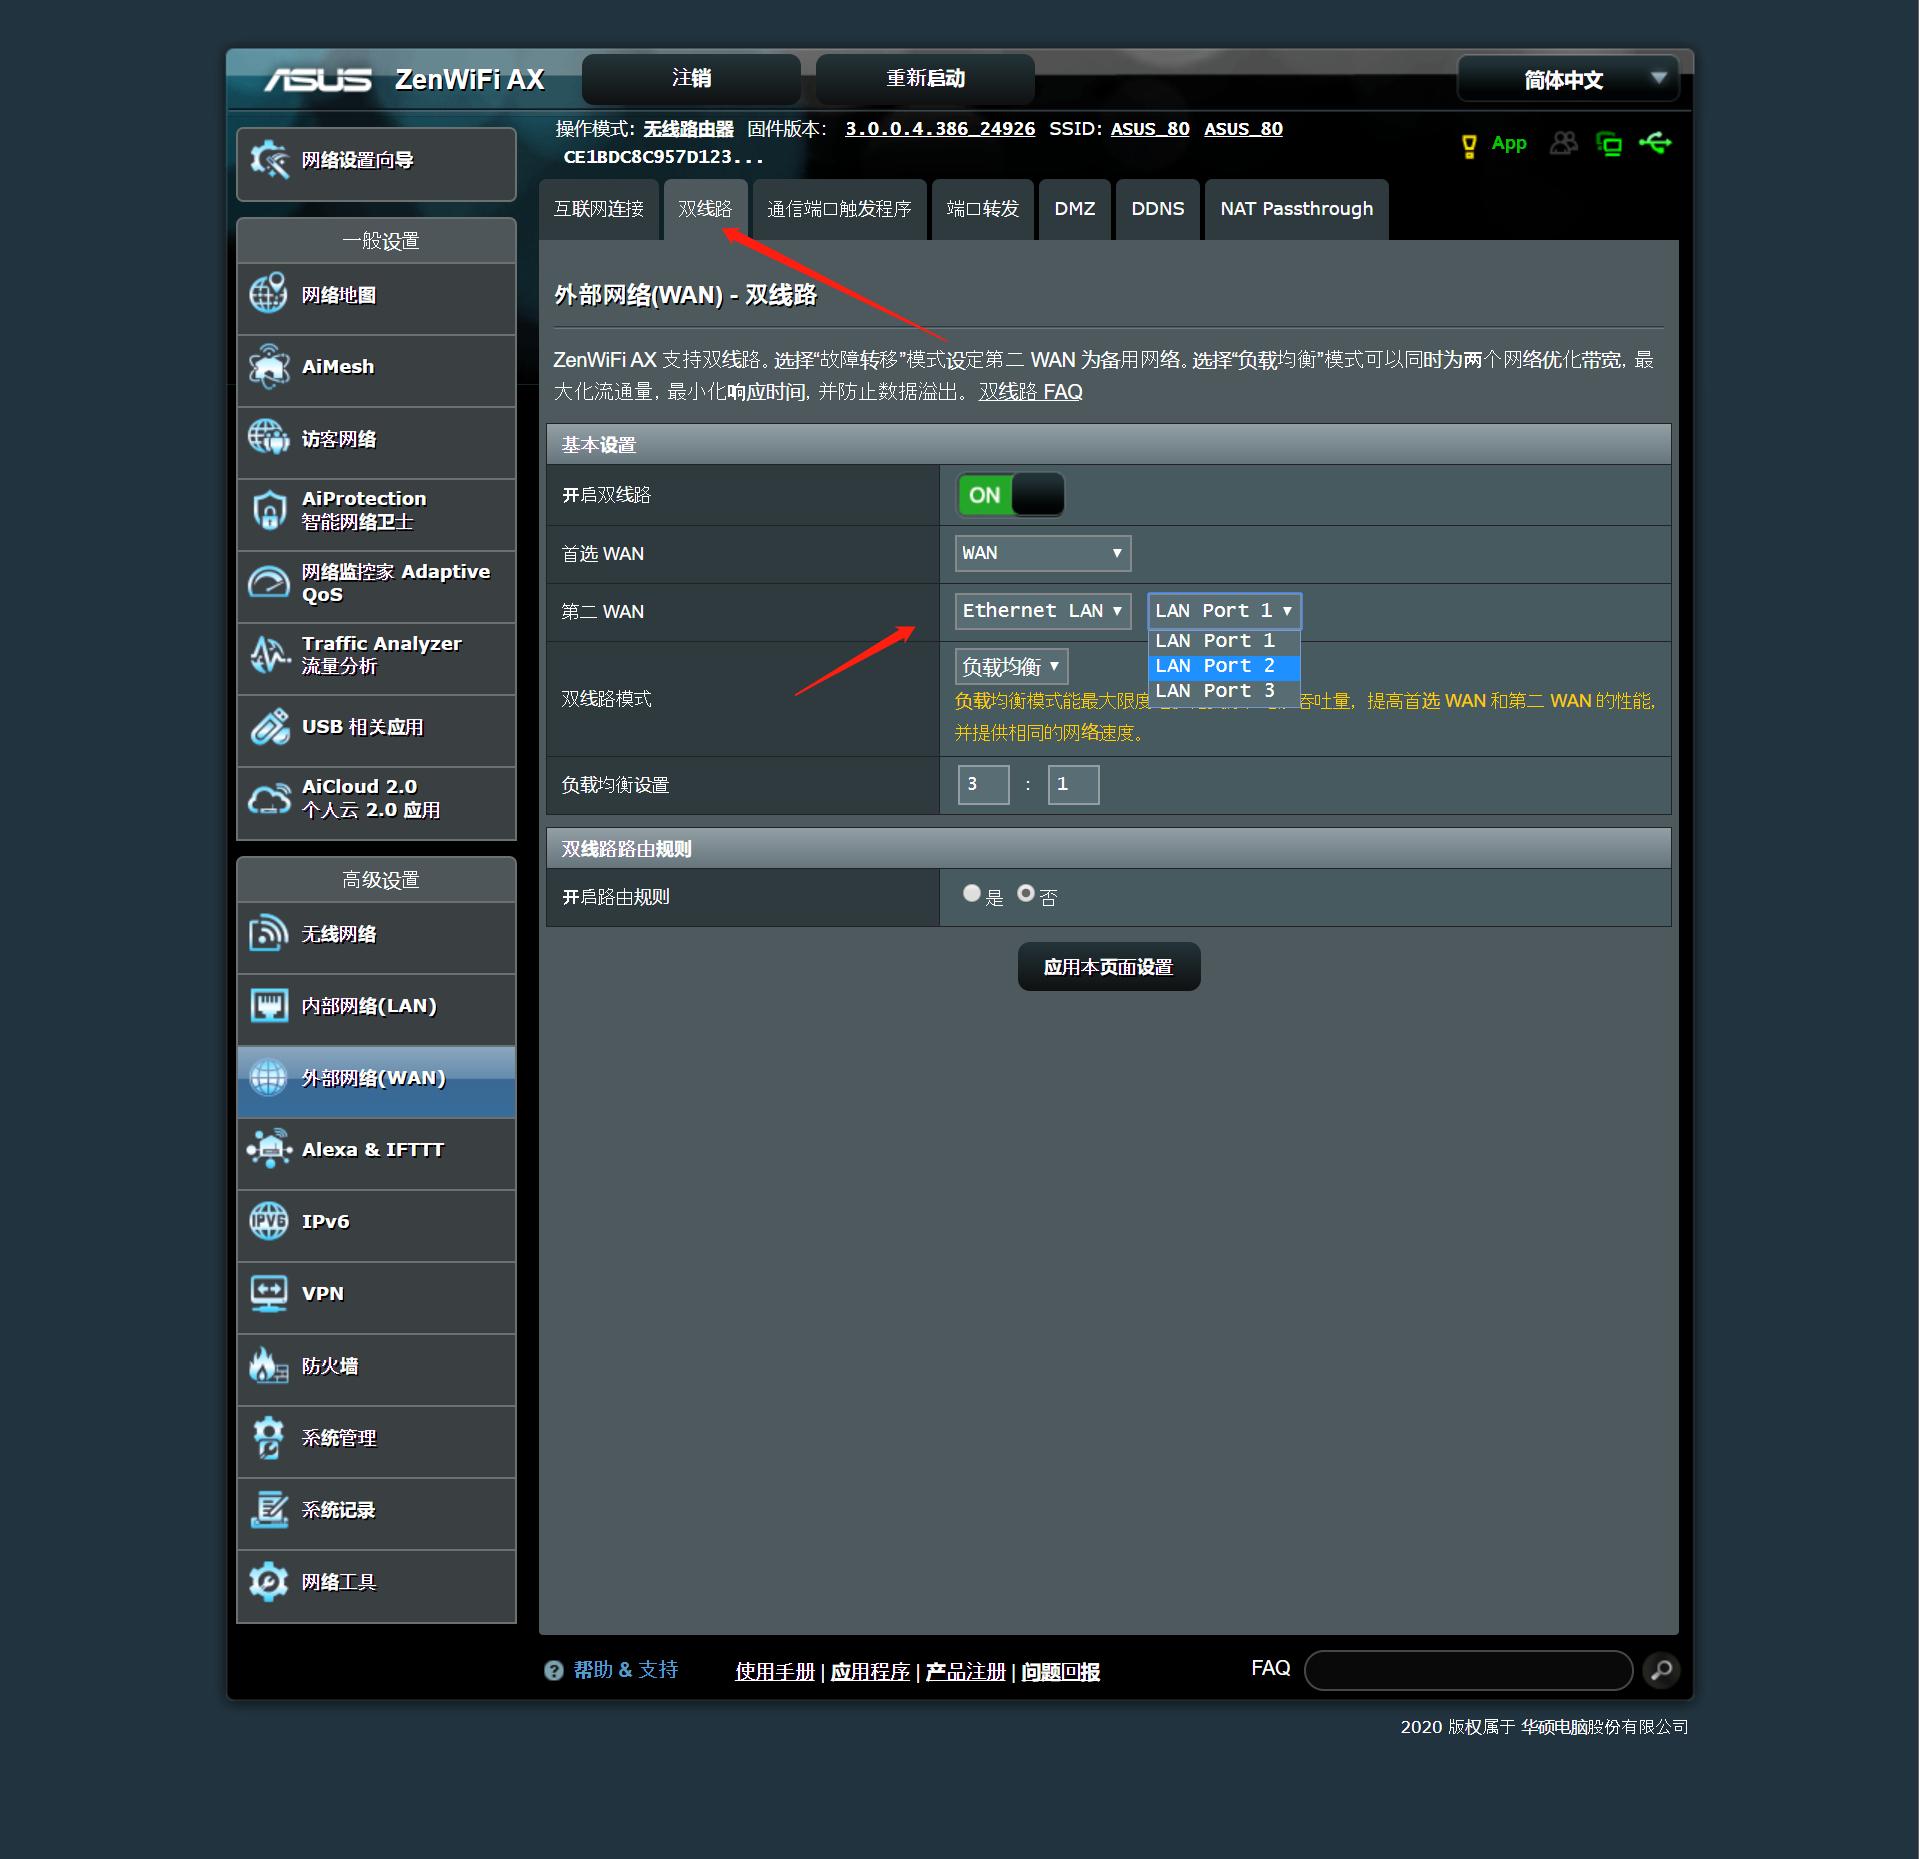Expand the 负载均衡 dual WAN mode dropdown
Screen dimensions: 1919x1859
1010,667
